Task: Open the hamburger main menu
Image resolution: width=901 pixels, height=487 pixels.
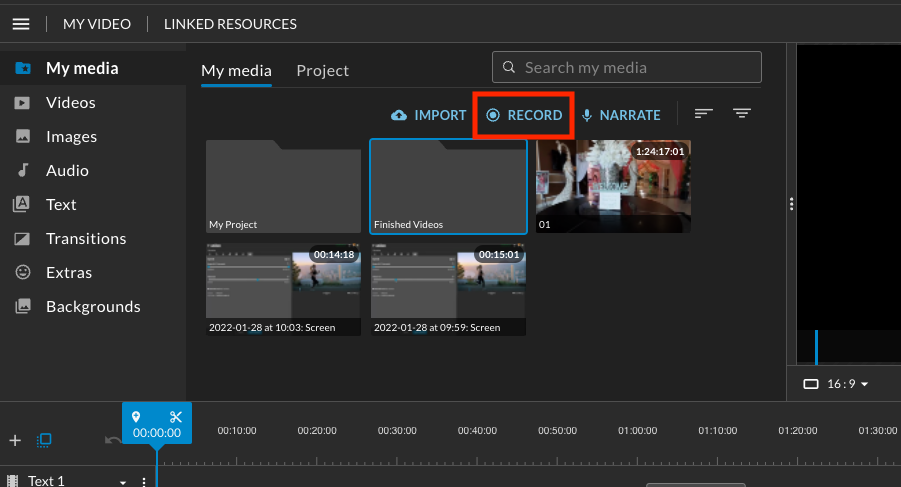Action: pyautogui.click(x=21, y=24)
